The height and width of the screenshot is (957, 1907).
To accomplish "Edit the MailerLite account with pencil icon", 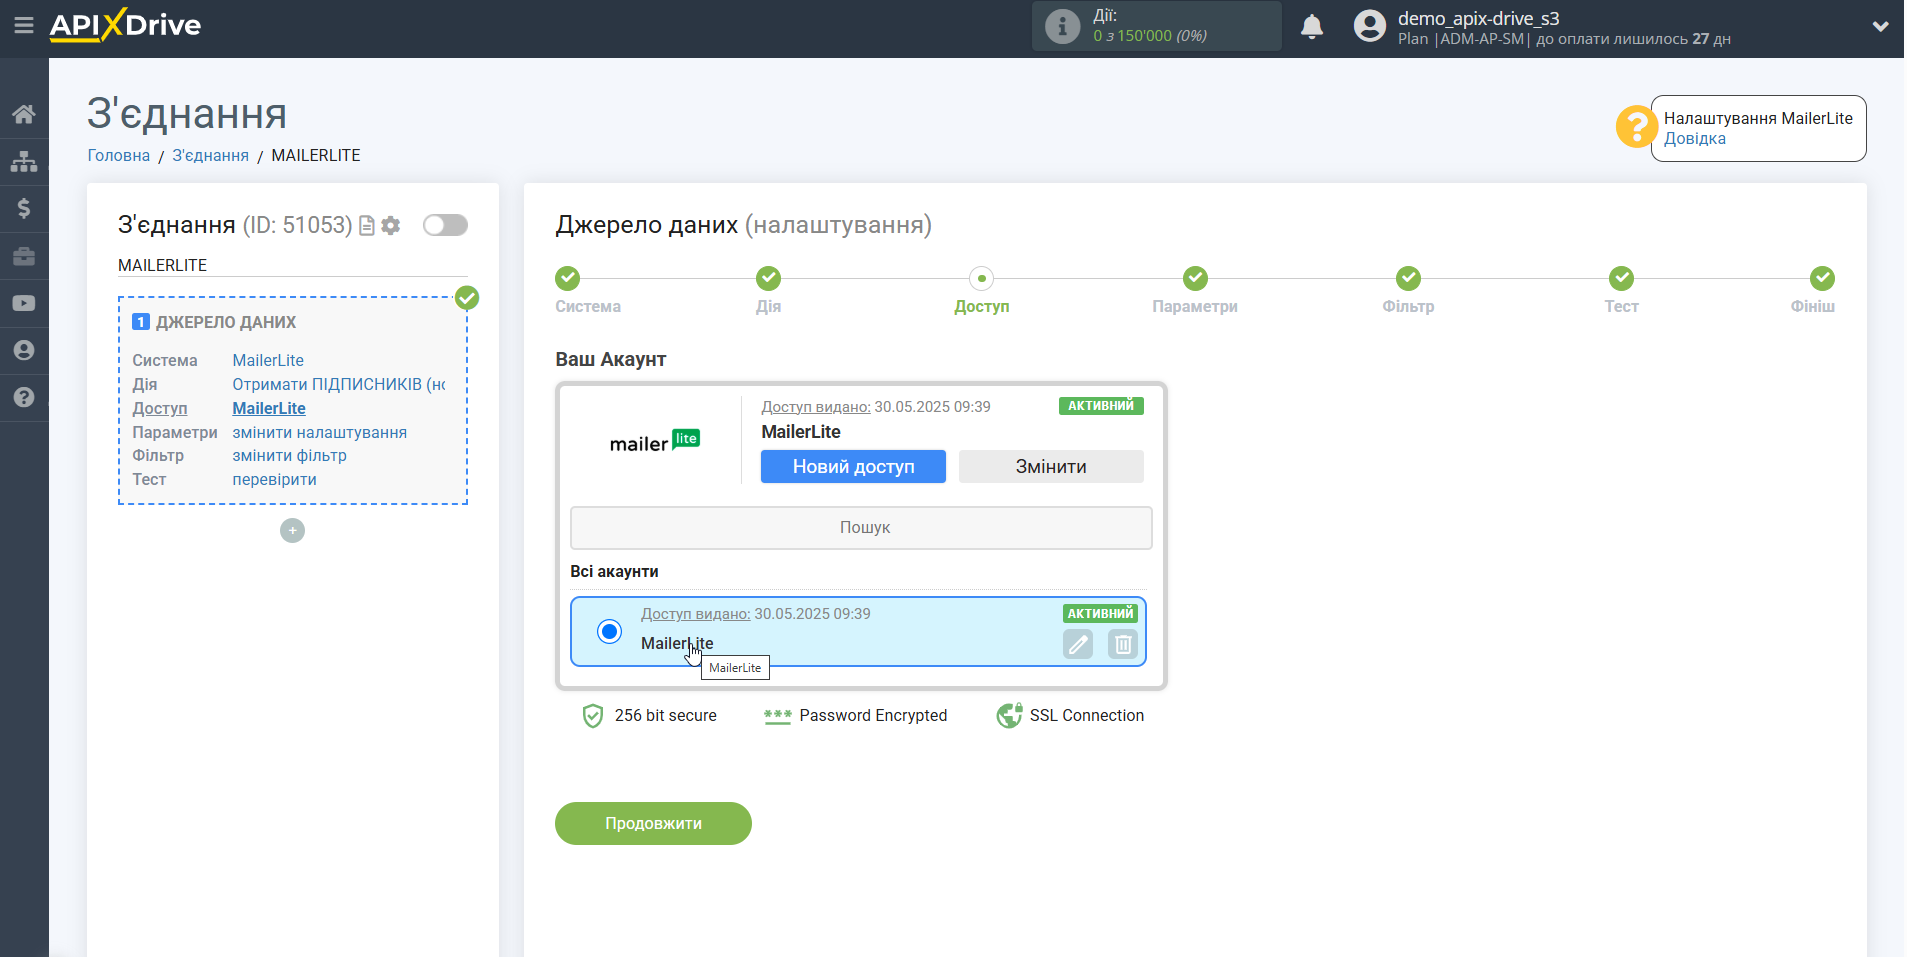I will (1078, 644).
